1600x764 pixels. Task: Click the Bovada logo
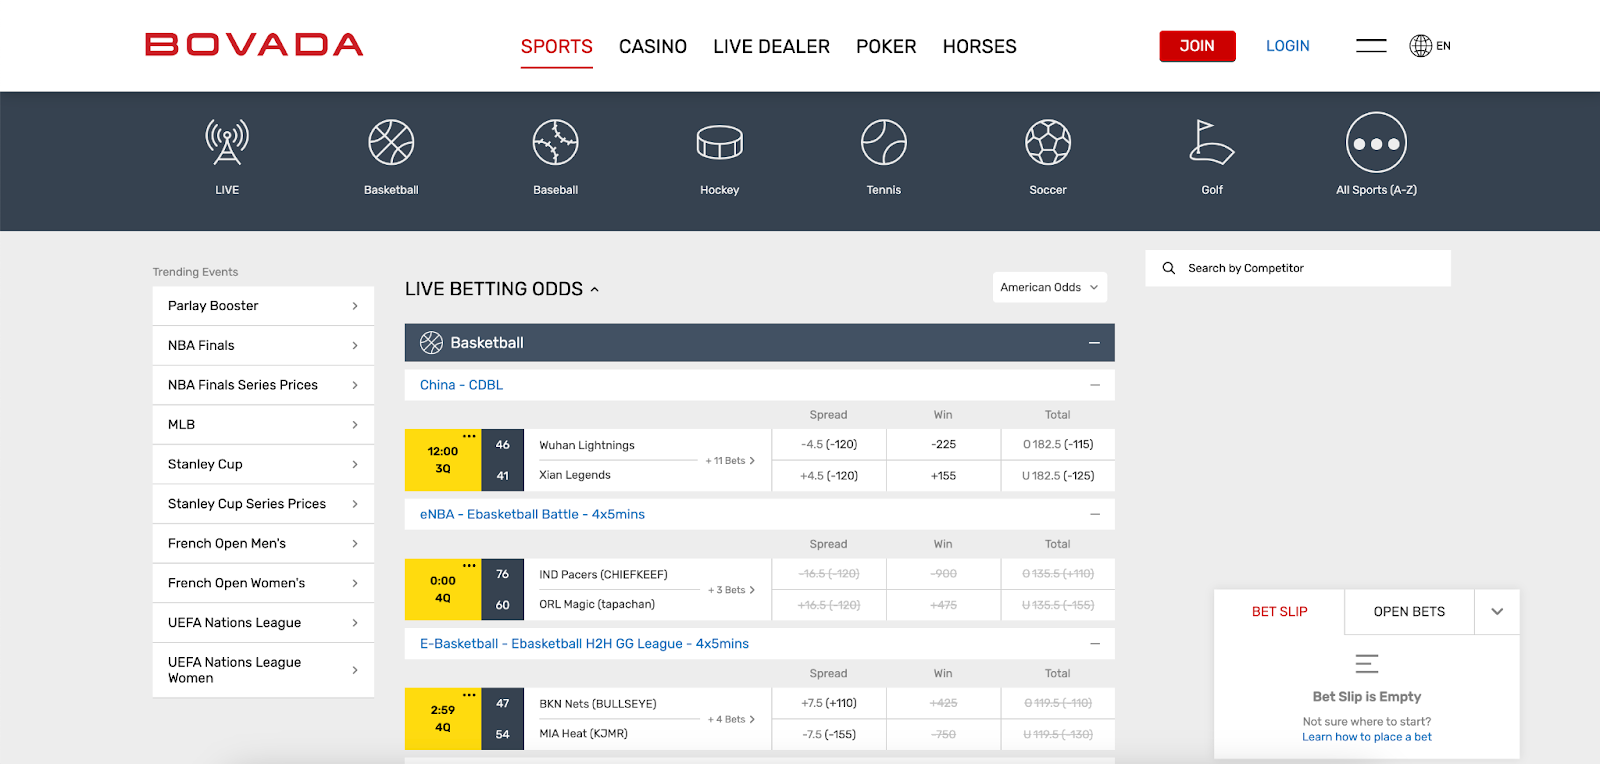pyautogui.click(x=254, y=45)
